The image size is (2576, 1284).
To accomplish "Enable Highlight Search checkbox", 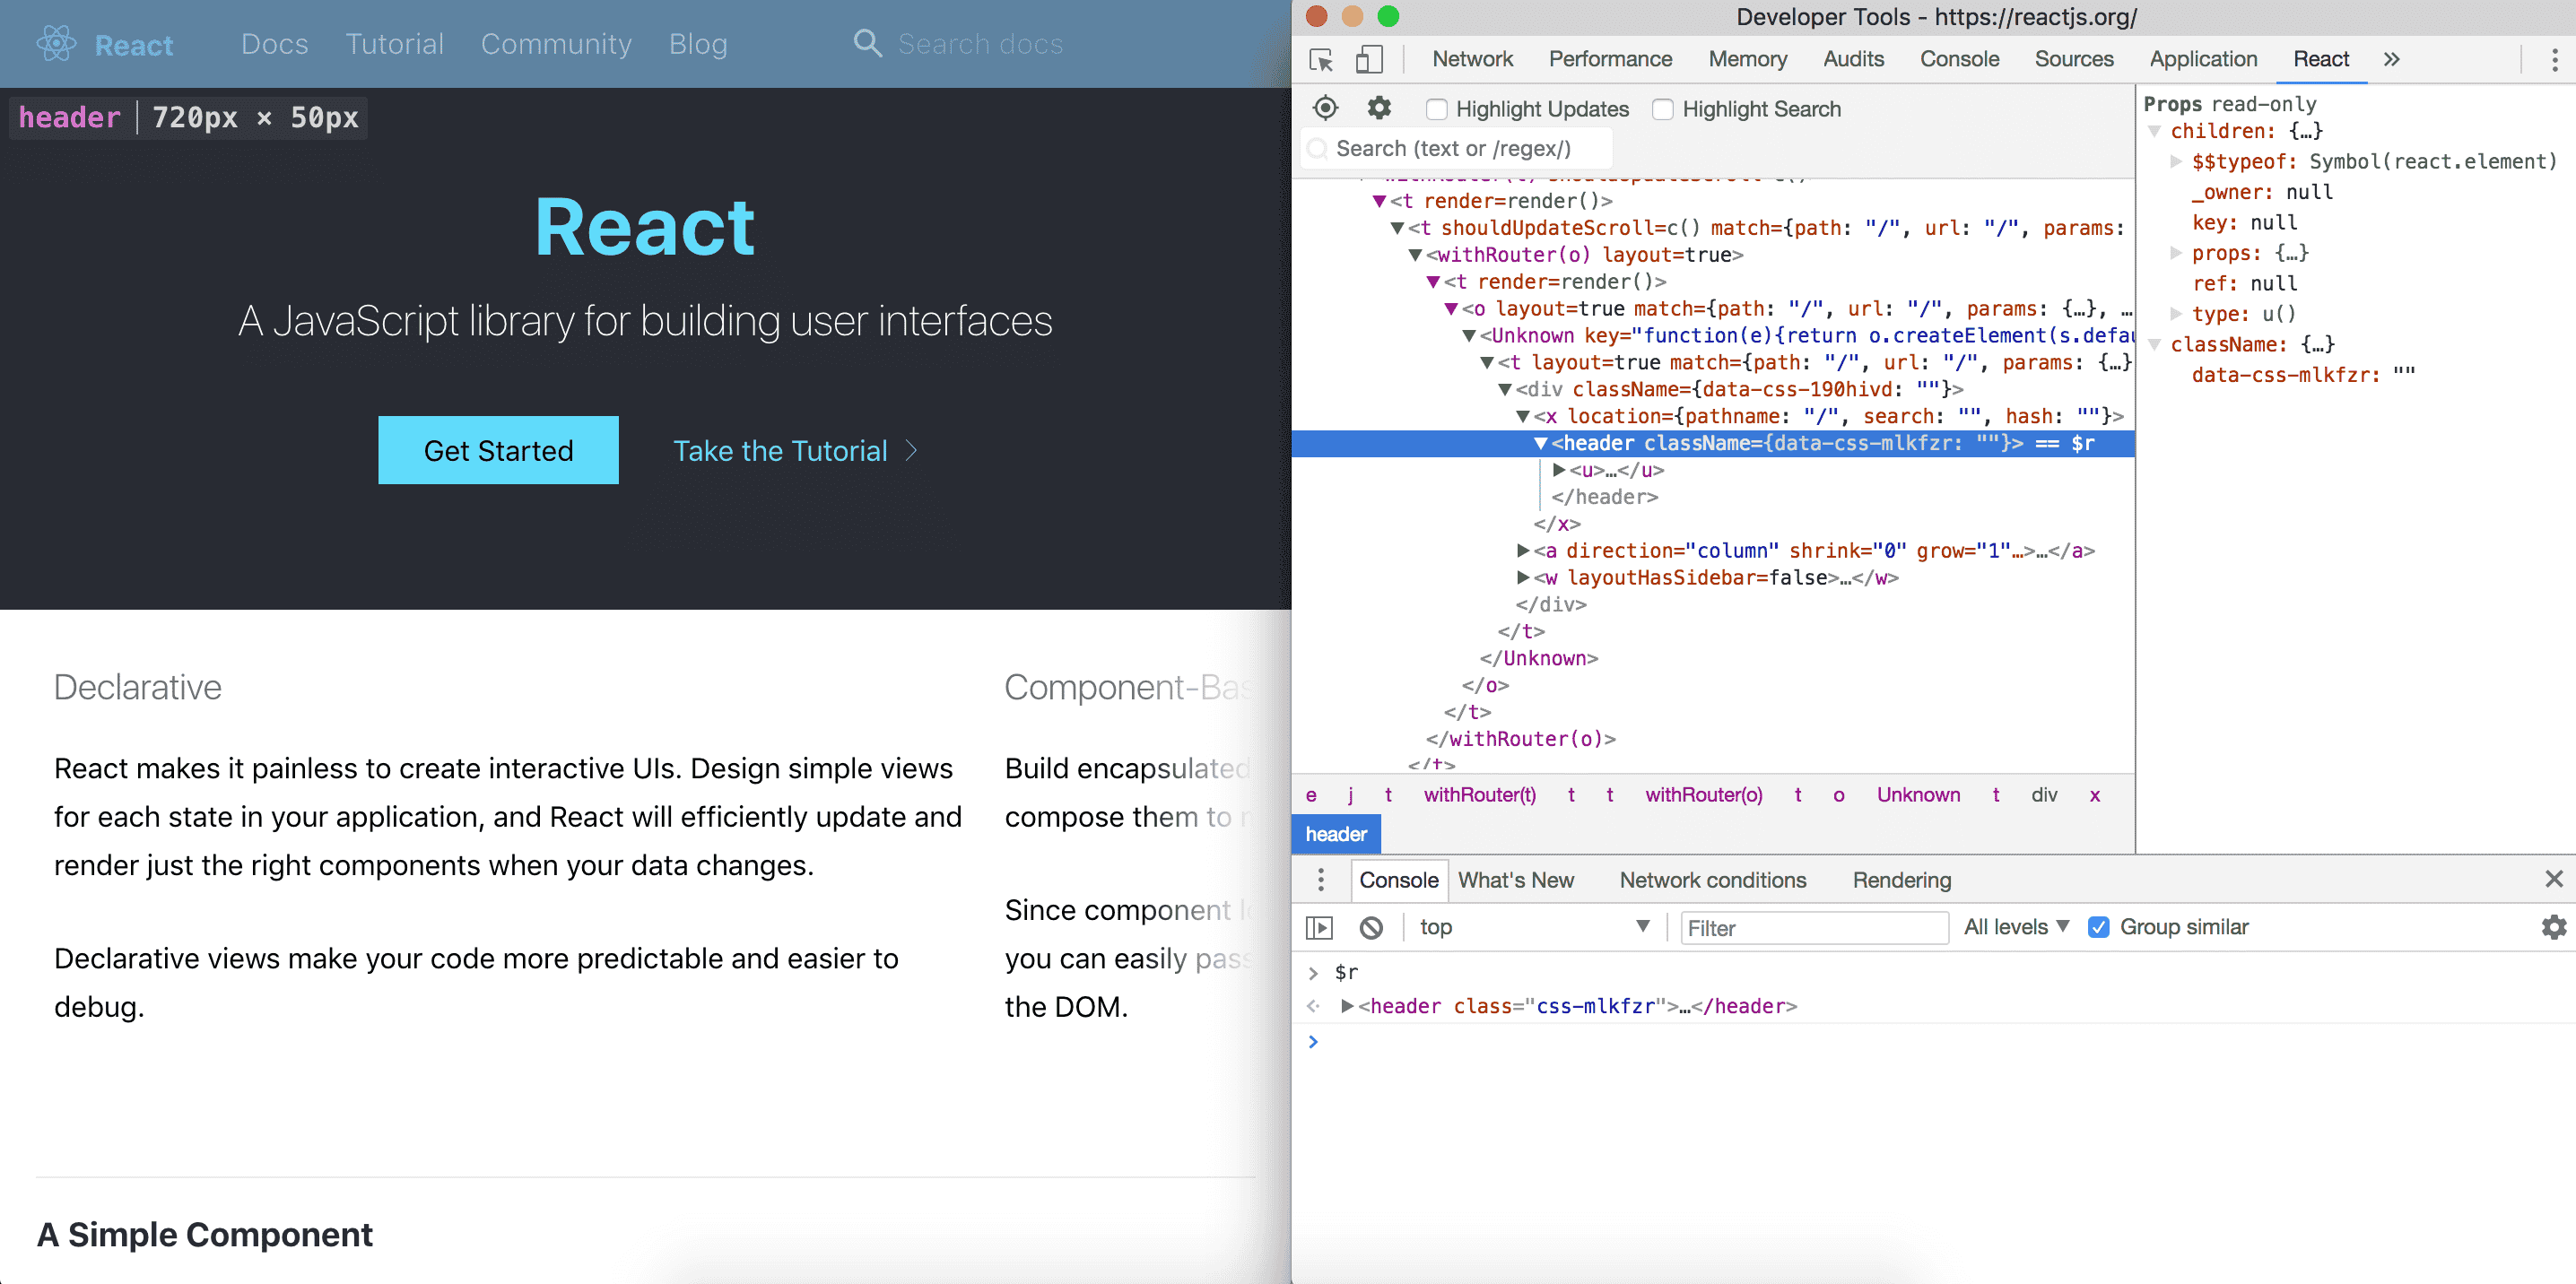I will coord(1662,109).
